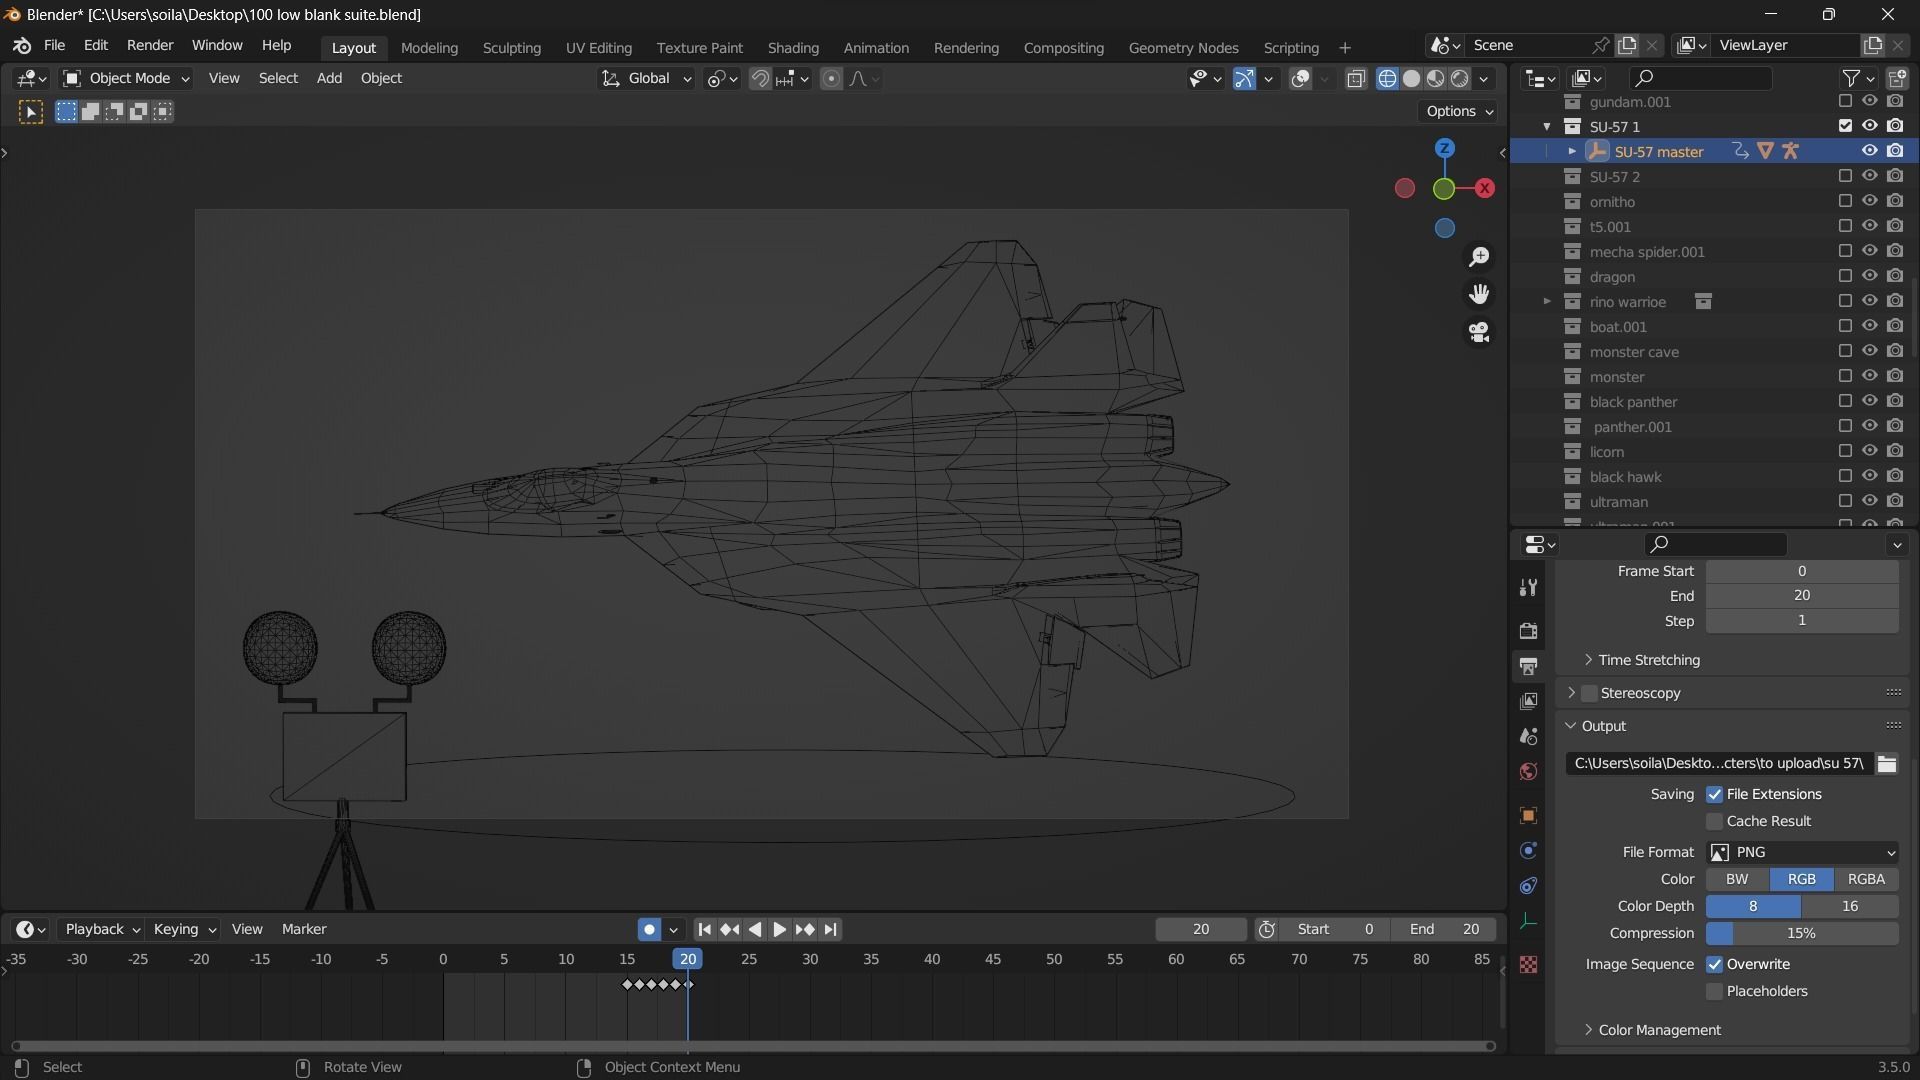
Task: Open the Render menu
Action: 150,46
